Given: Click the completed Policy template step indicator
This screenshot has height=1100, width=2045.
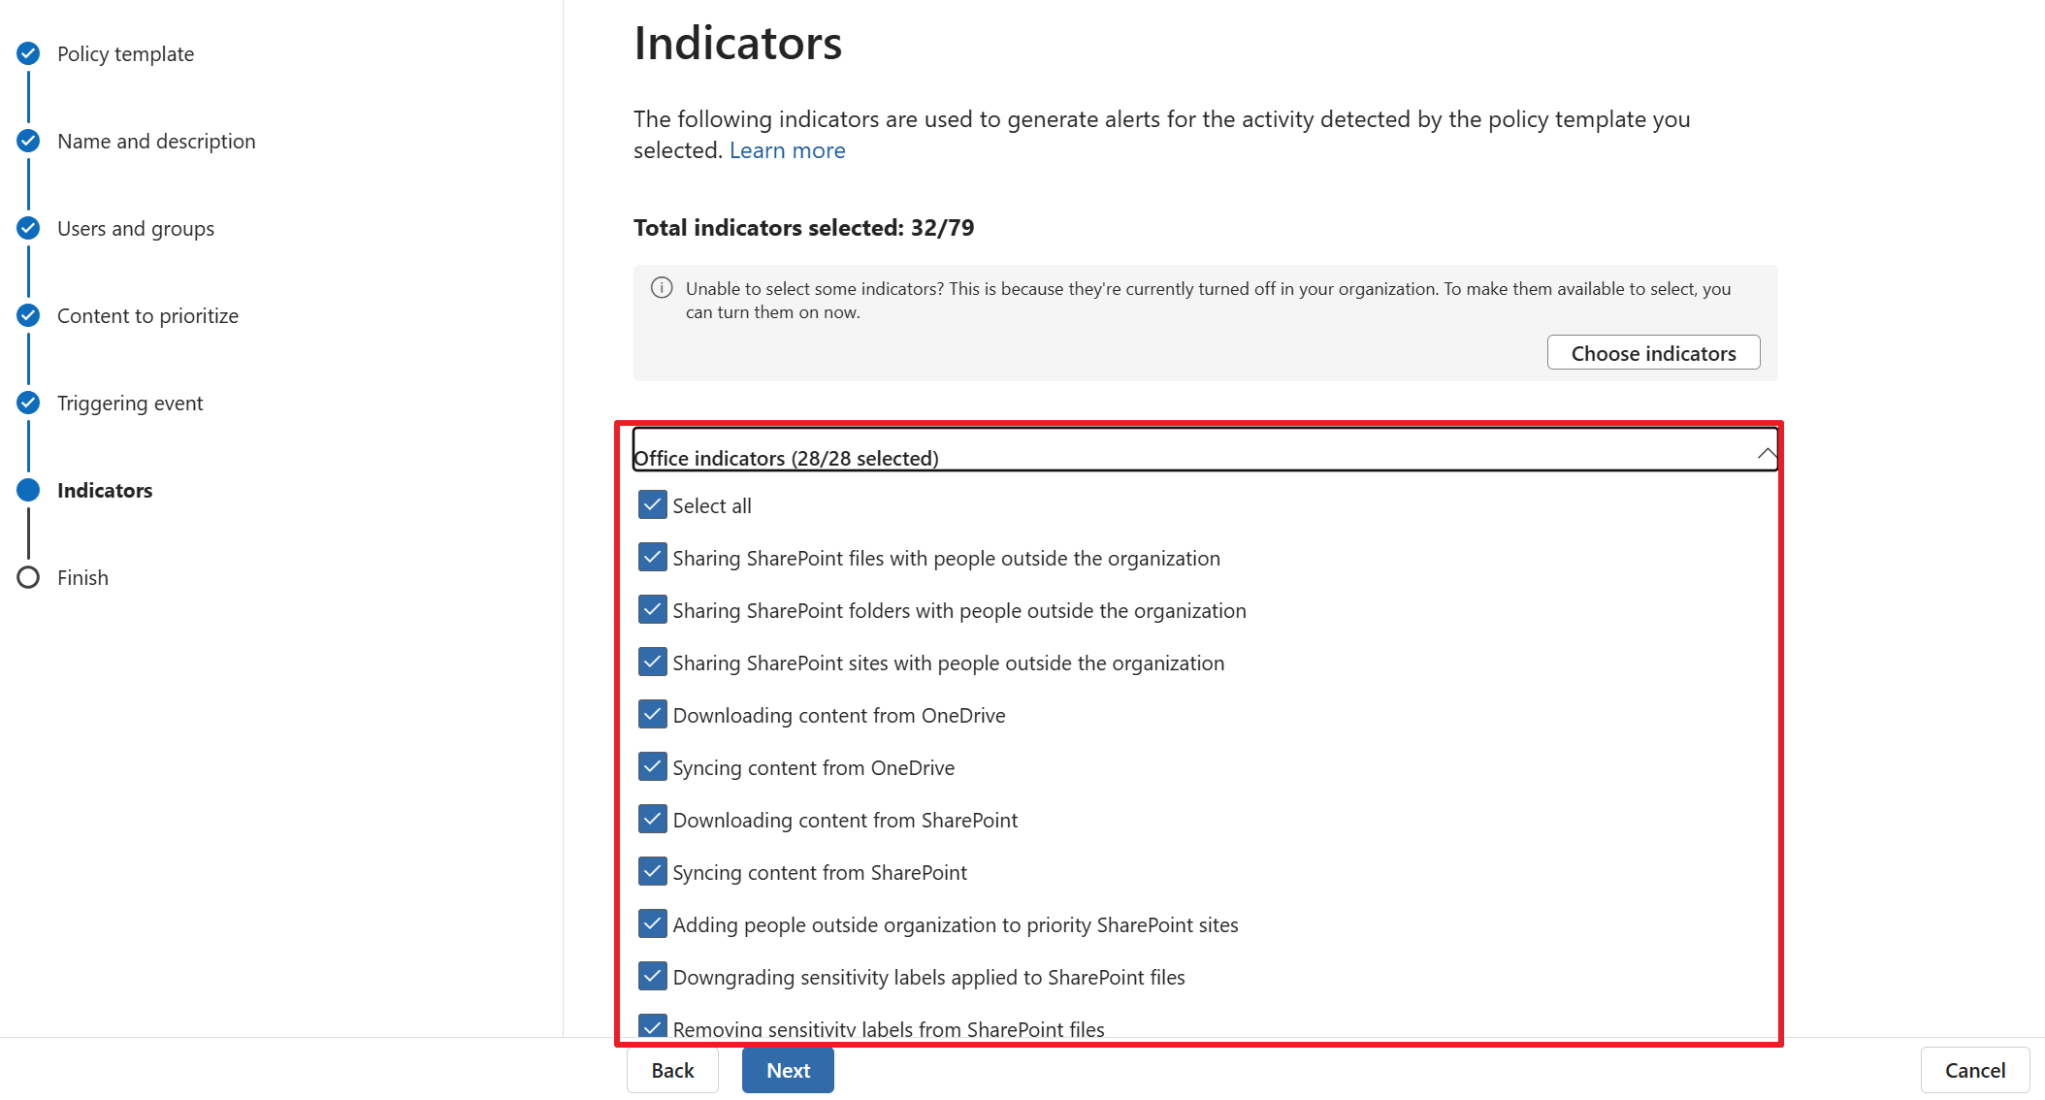Looking at the screenshot, I should (27, 53).
